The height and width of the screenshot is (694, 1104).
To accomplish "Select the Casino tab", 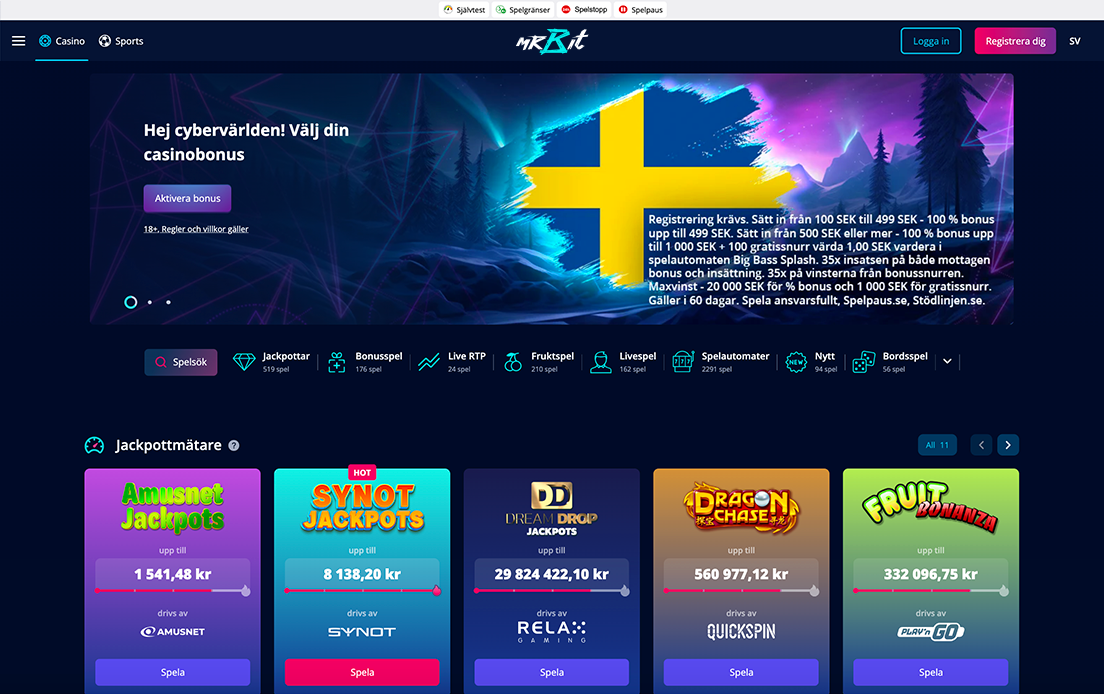I will pyautogui.click(x=62, y=41).
